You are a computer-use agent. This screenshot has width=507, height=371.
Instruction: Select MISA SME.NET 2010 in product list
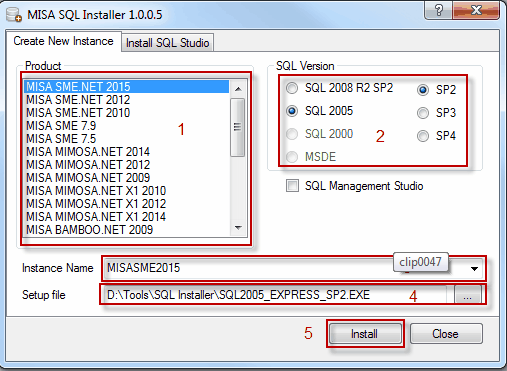(x=127, y=113)
